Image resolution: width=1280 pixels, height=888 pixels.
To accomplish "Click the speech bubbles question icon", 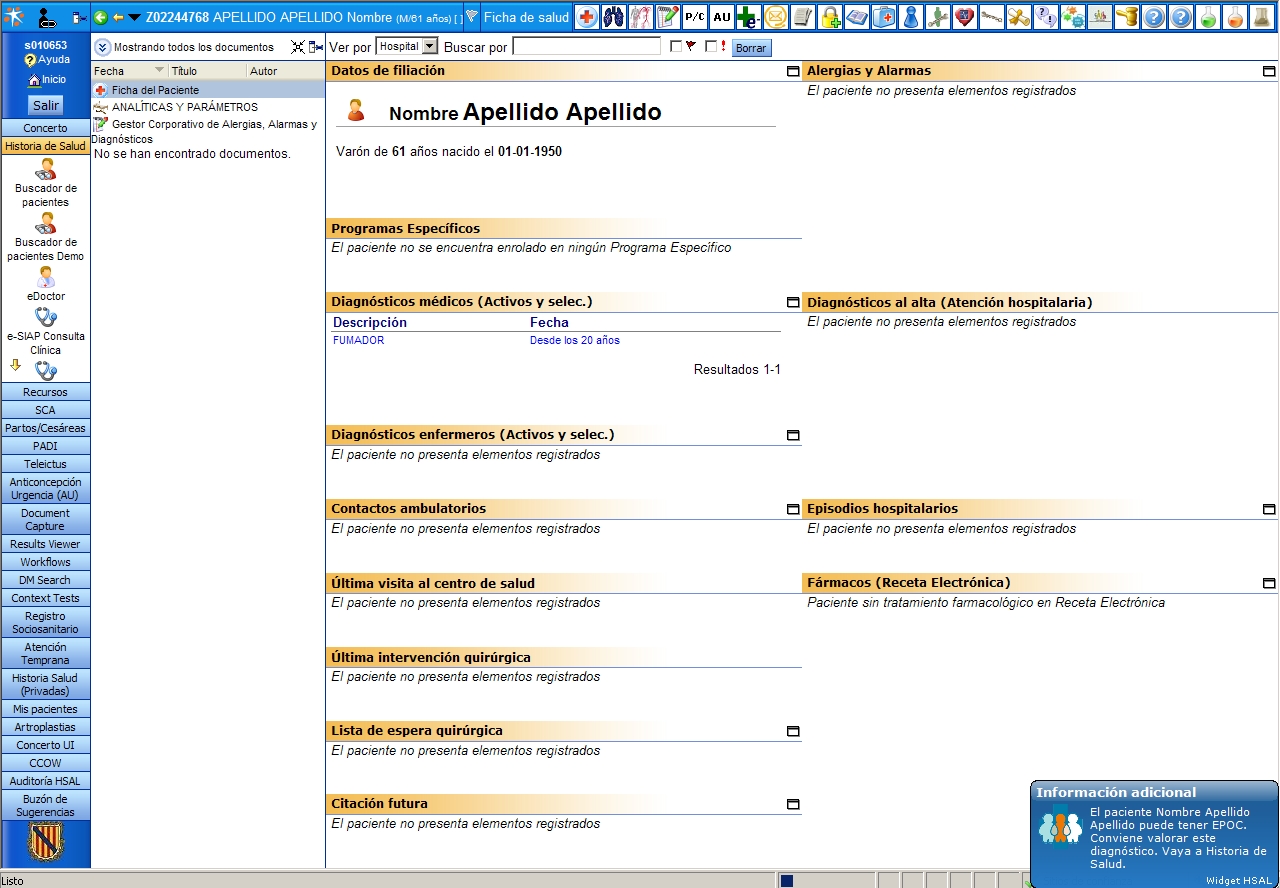I will pyautogui.click(x=1046, y=17).
